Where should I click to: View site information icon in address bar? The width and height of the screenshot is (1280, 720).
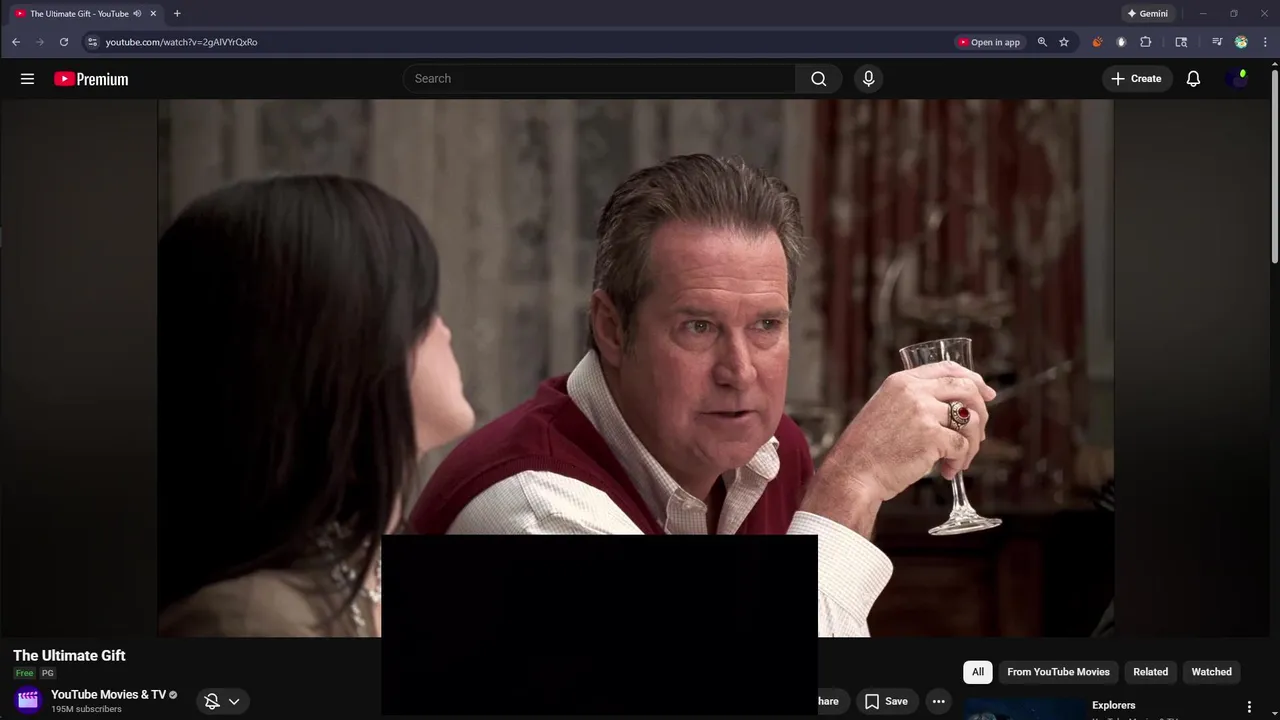(x=92, y=42)
